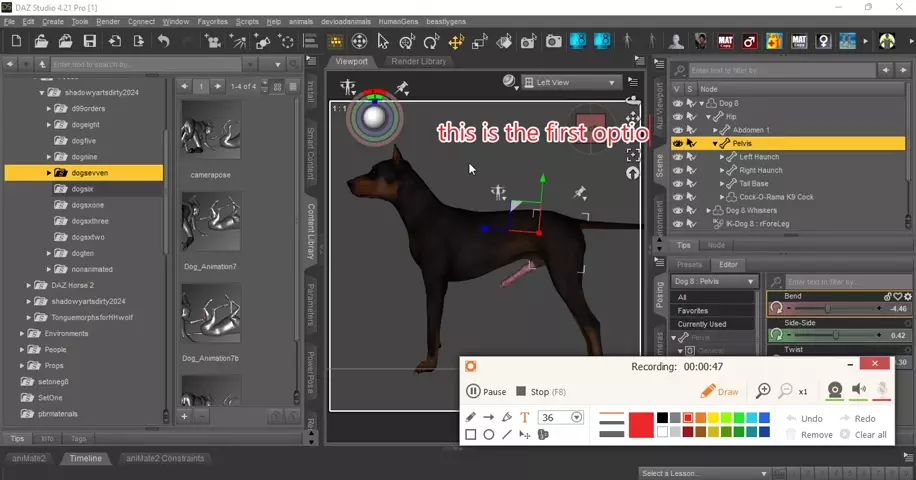Pick the blue color swatch in recorder

tap(764, 418)
